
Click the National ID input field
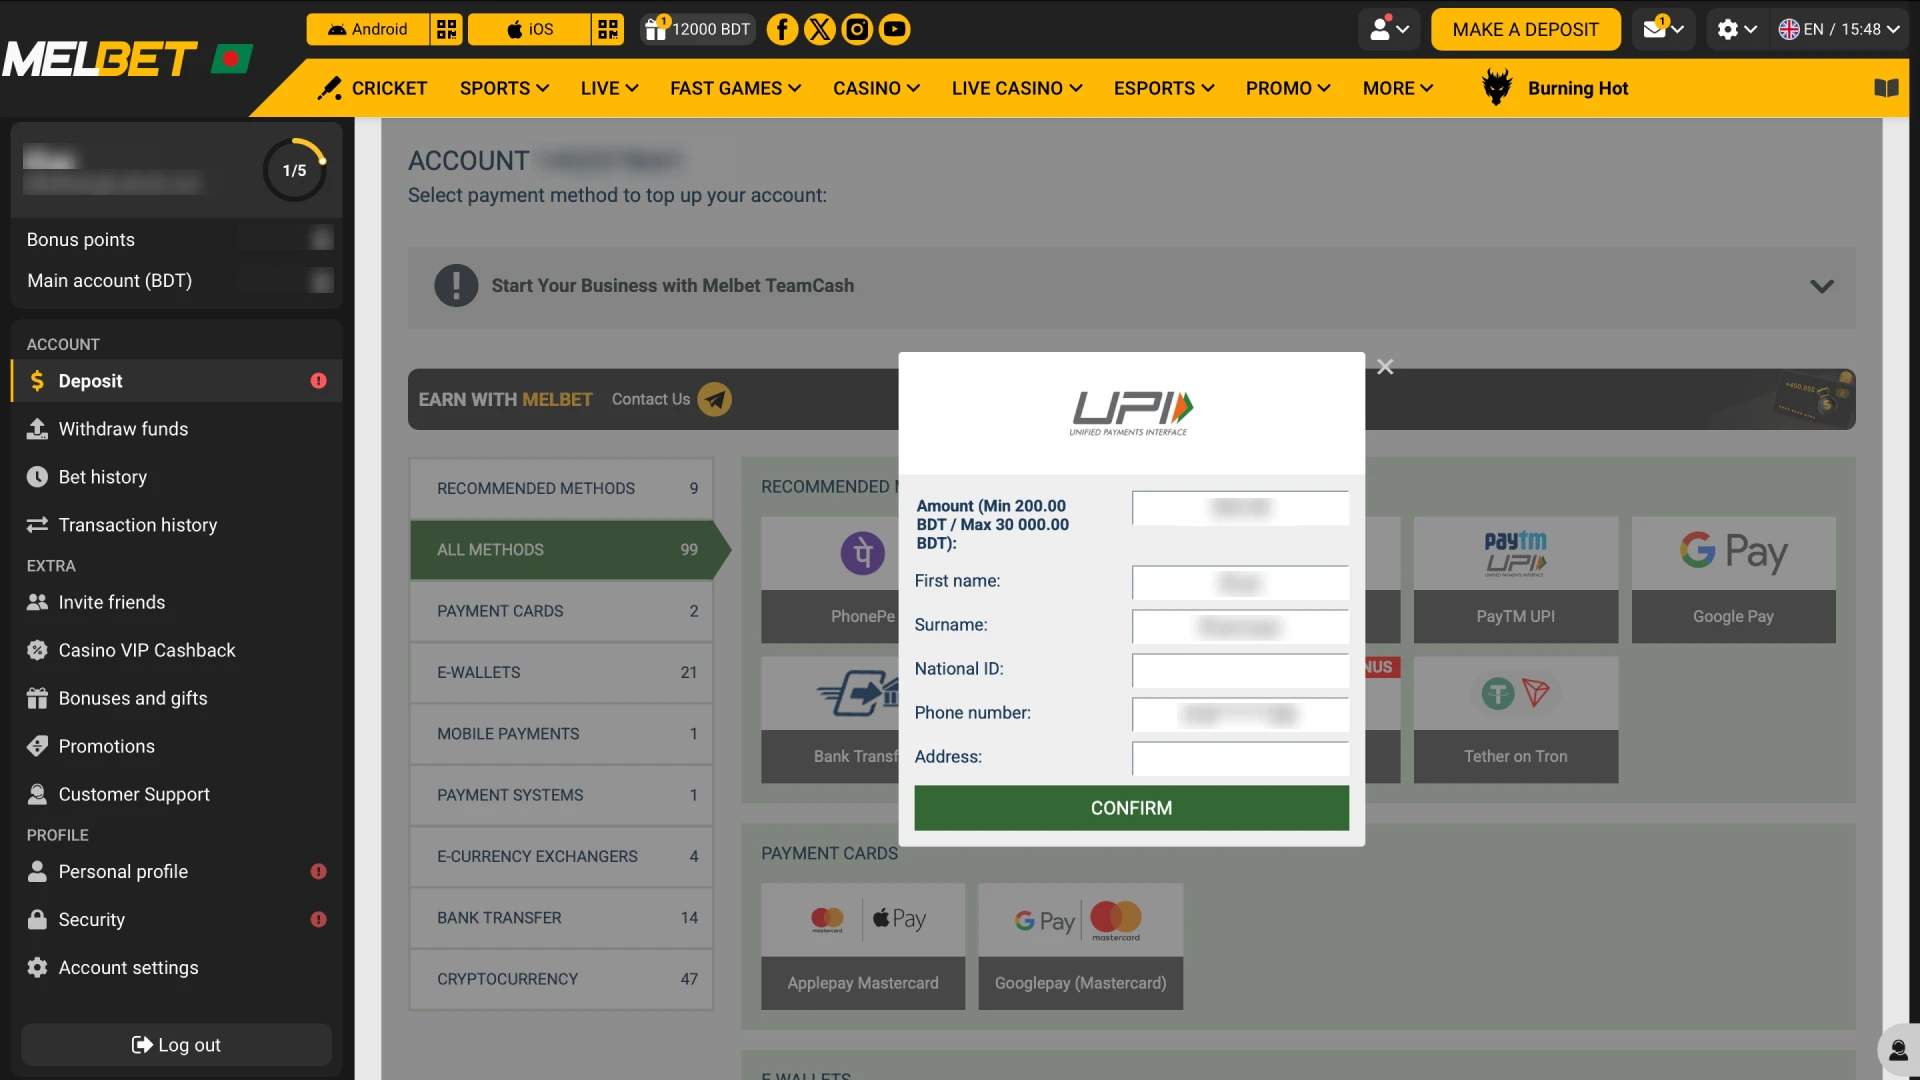pos(1239,671)
